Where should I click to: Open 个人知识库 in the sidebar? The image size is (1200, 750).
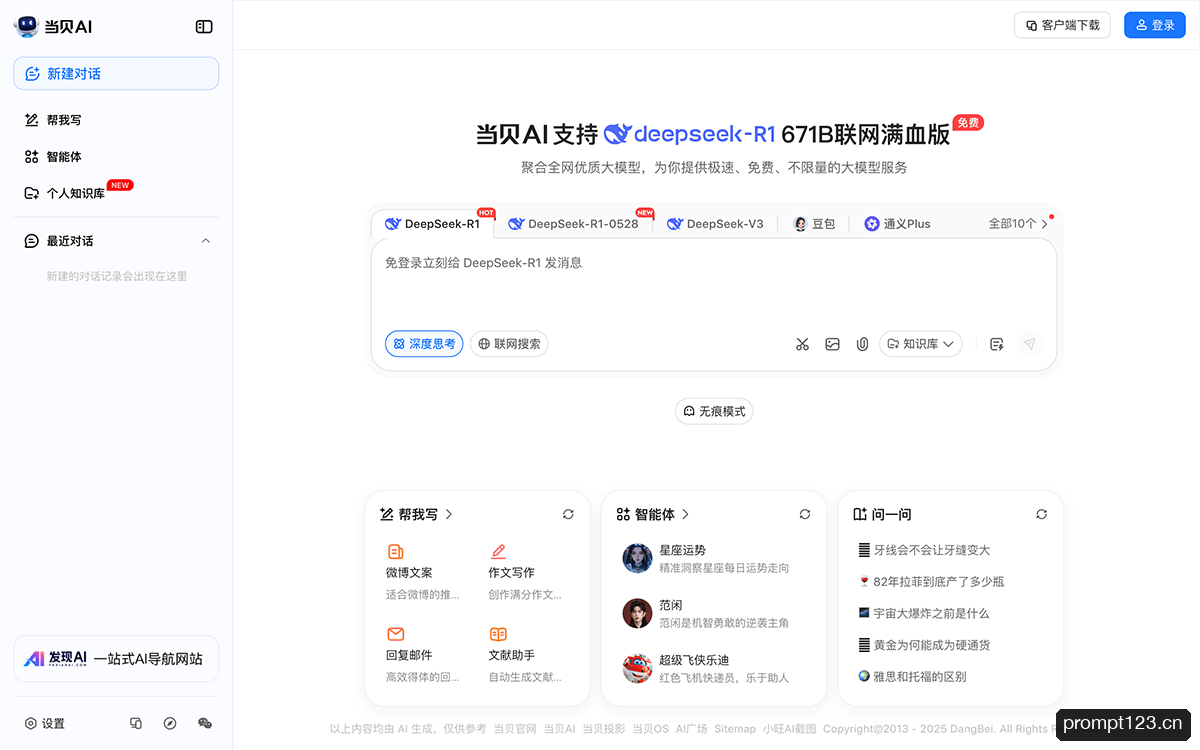pos(65,193)
